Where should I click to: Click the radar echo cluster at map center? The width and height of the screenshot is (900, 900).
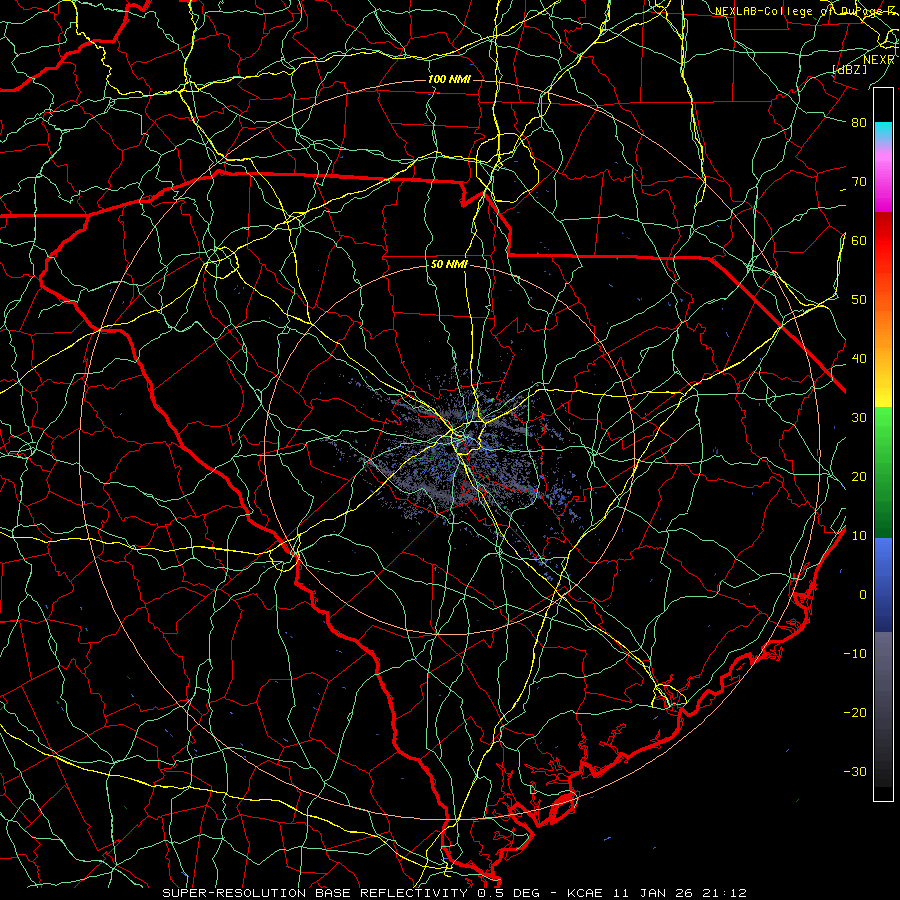click(459, 453)
